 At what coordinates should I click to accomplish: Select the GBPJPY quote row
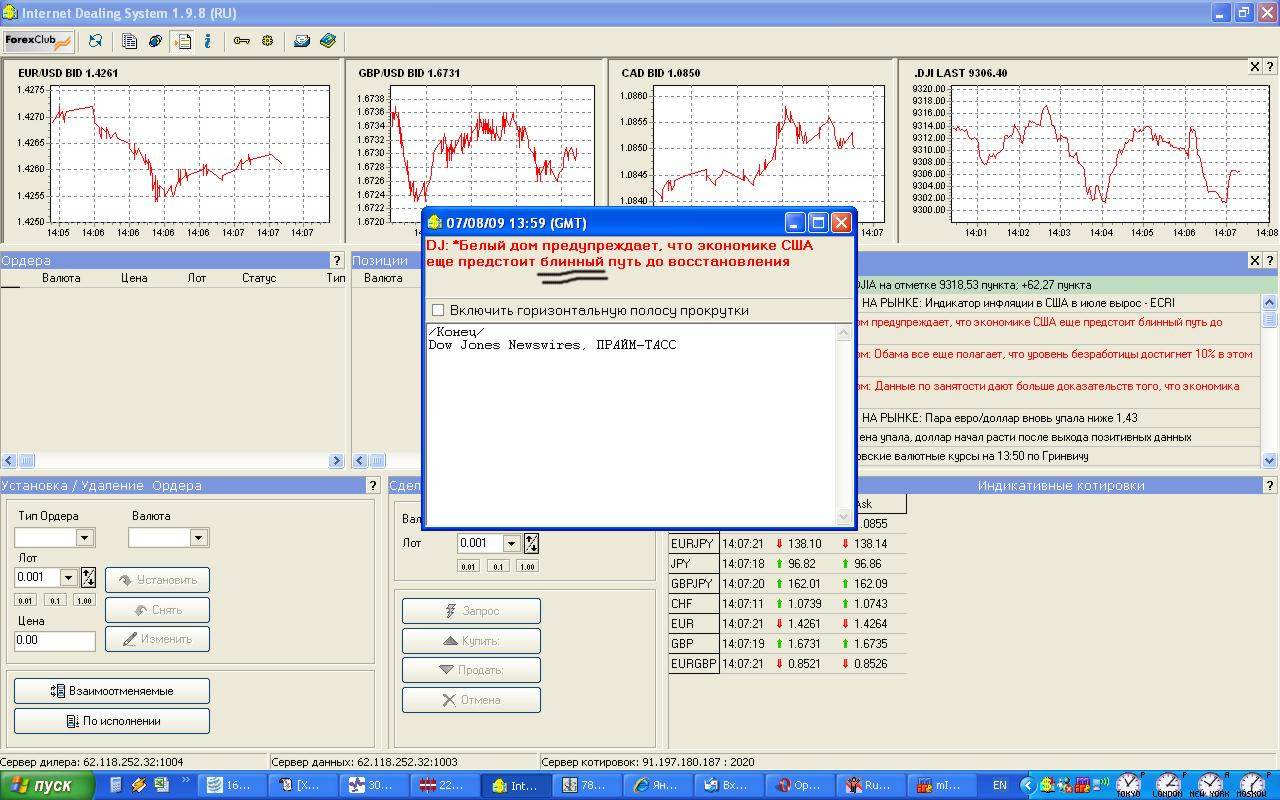[788, 584]
